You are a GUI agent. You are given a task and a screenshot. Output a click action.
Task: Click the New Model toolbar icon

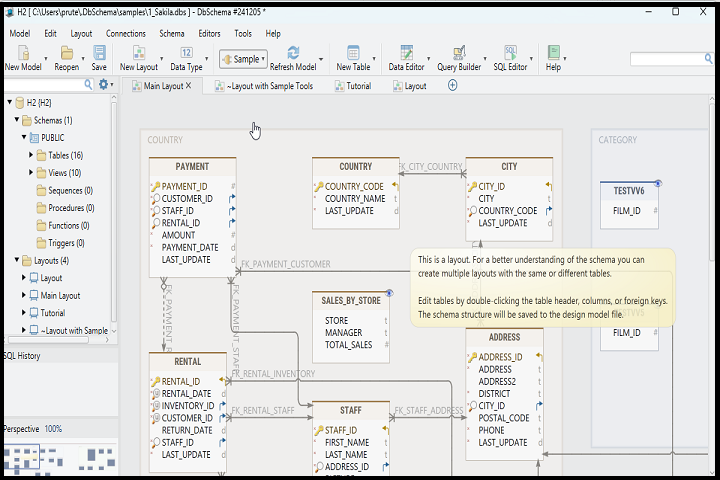(22, 53)
